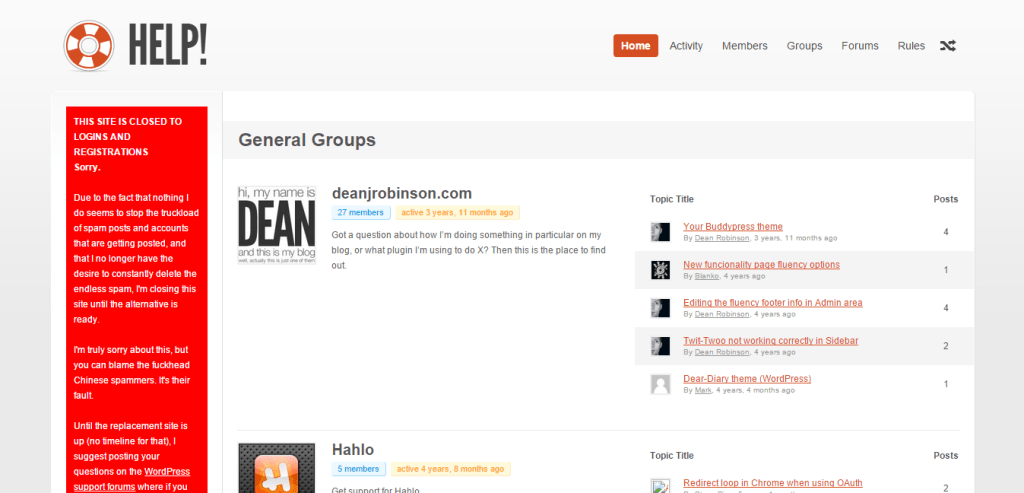Click Topic Title header in Hahlo group
The width and height of the screenshot is (1024, 493).
[672, 455]
